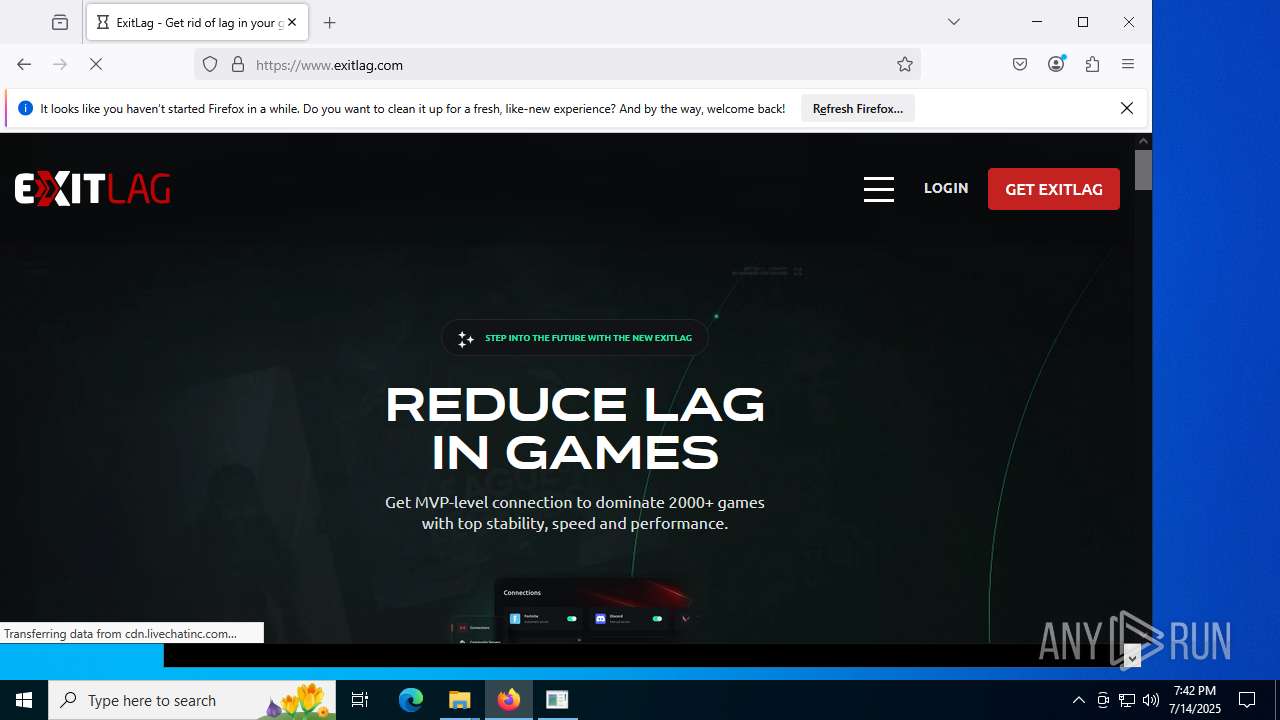Click the REDUCE LAG IN GAMES heading
This screenshot has width=1280, height=720.
point(575,429)
